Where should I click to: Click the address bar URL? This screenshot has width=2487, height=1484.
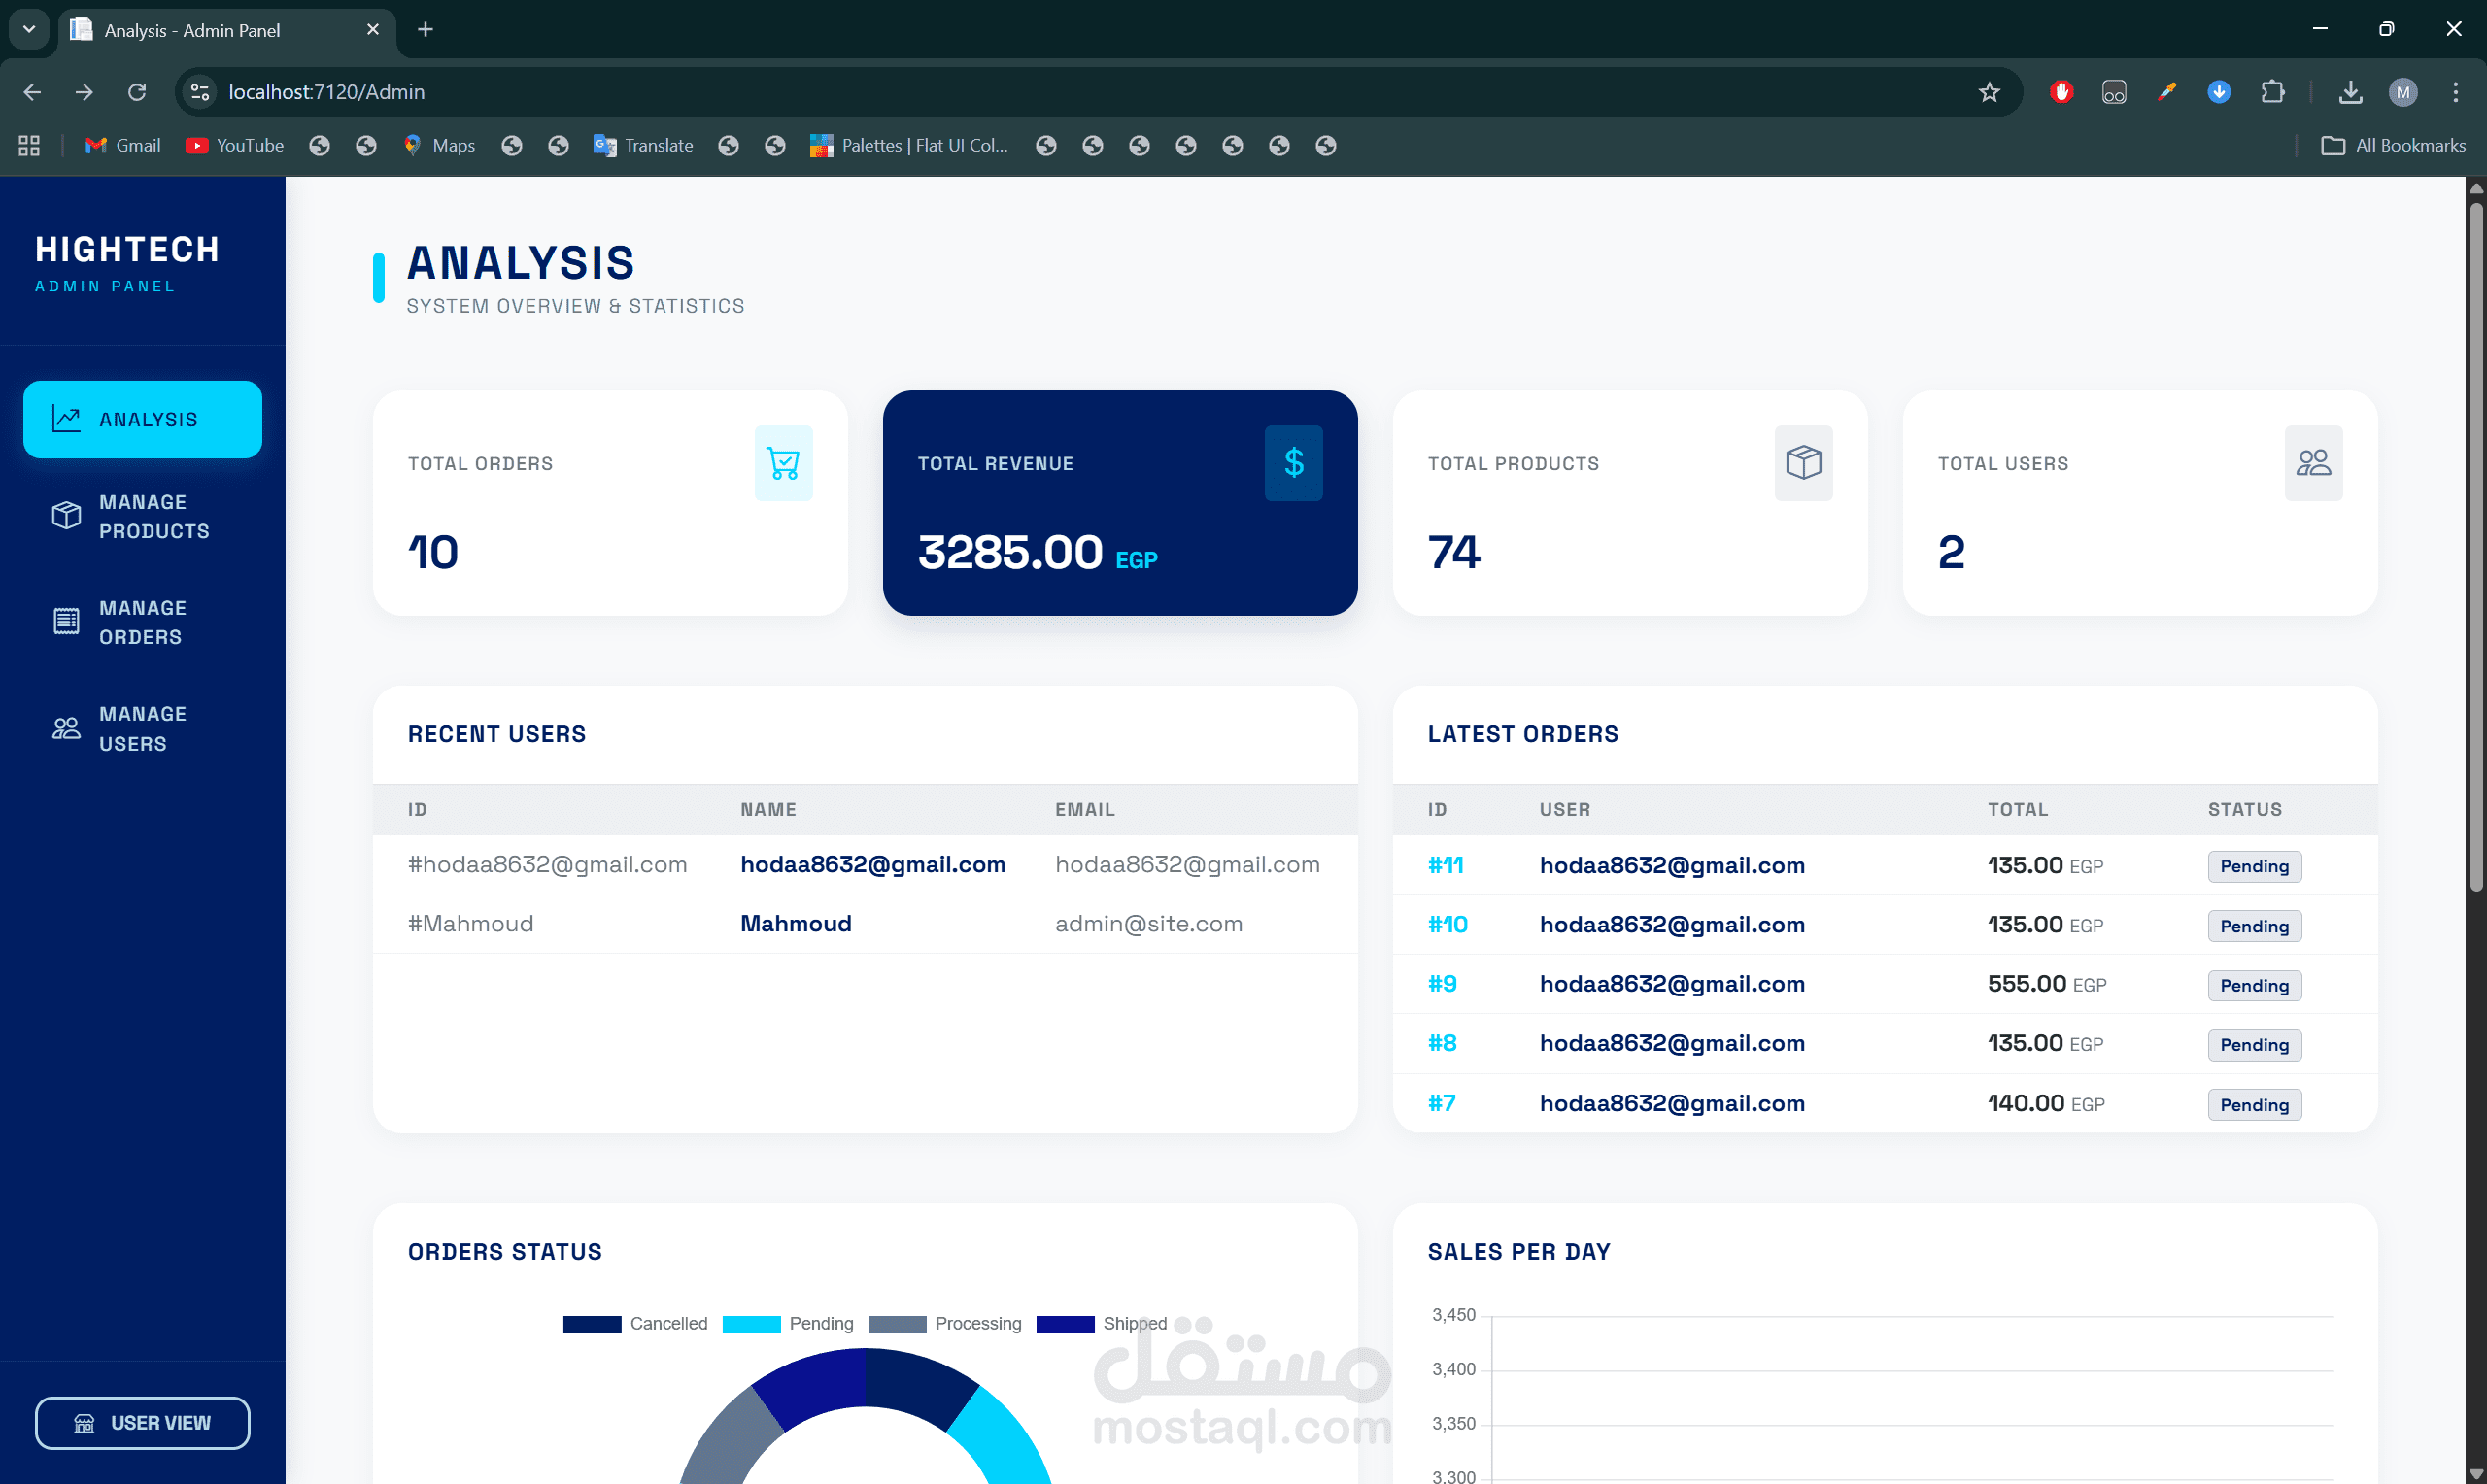[326, 92]
